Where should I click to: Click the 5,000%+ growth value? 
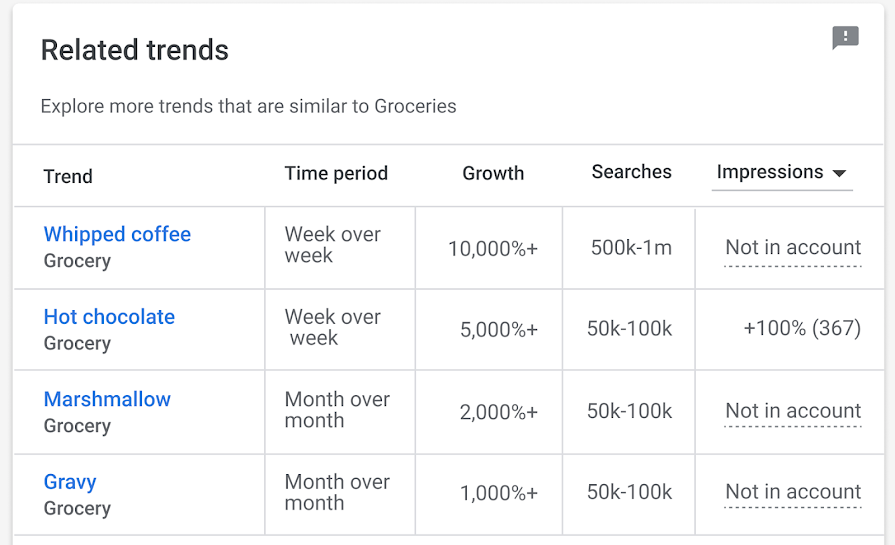click(499, 329)
